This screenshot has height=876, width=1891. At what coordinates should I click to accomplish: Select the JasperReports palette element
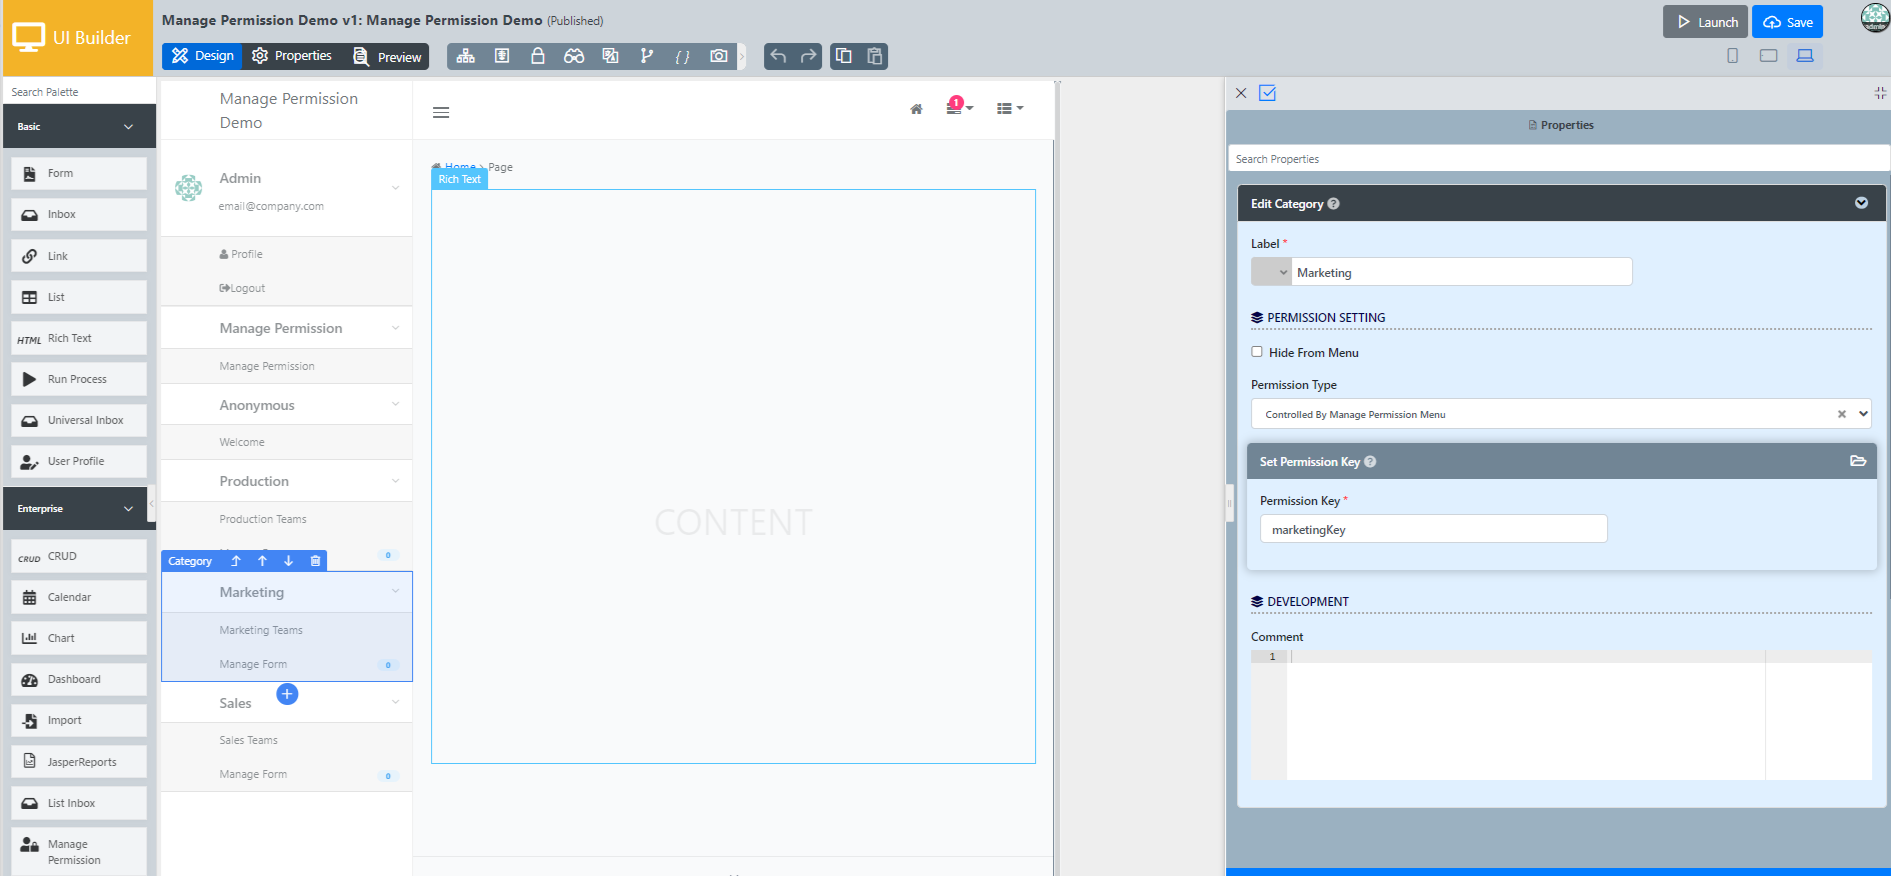click(x=79, y=762)
